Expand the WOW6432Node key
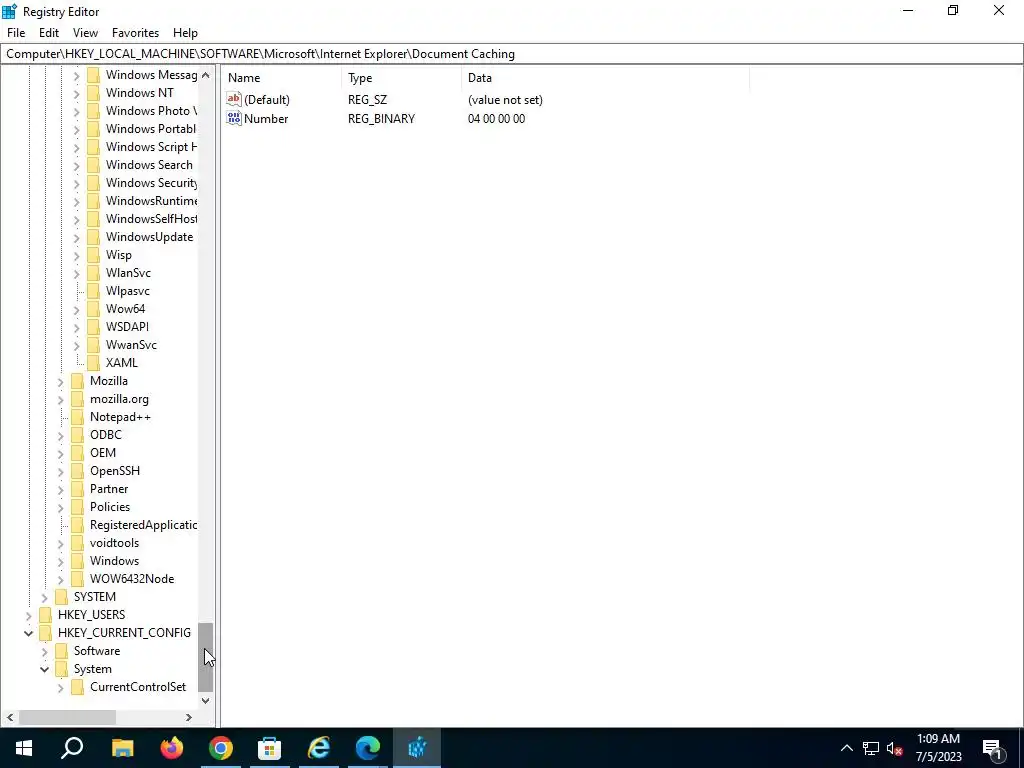1024x768 pixels. pos(61,579)
